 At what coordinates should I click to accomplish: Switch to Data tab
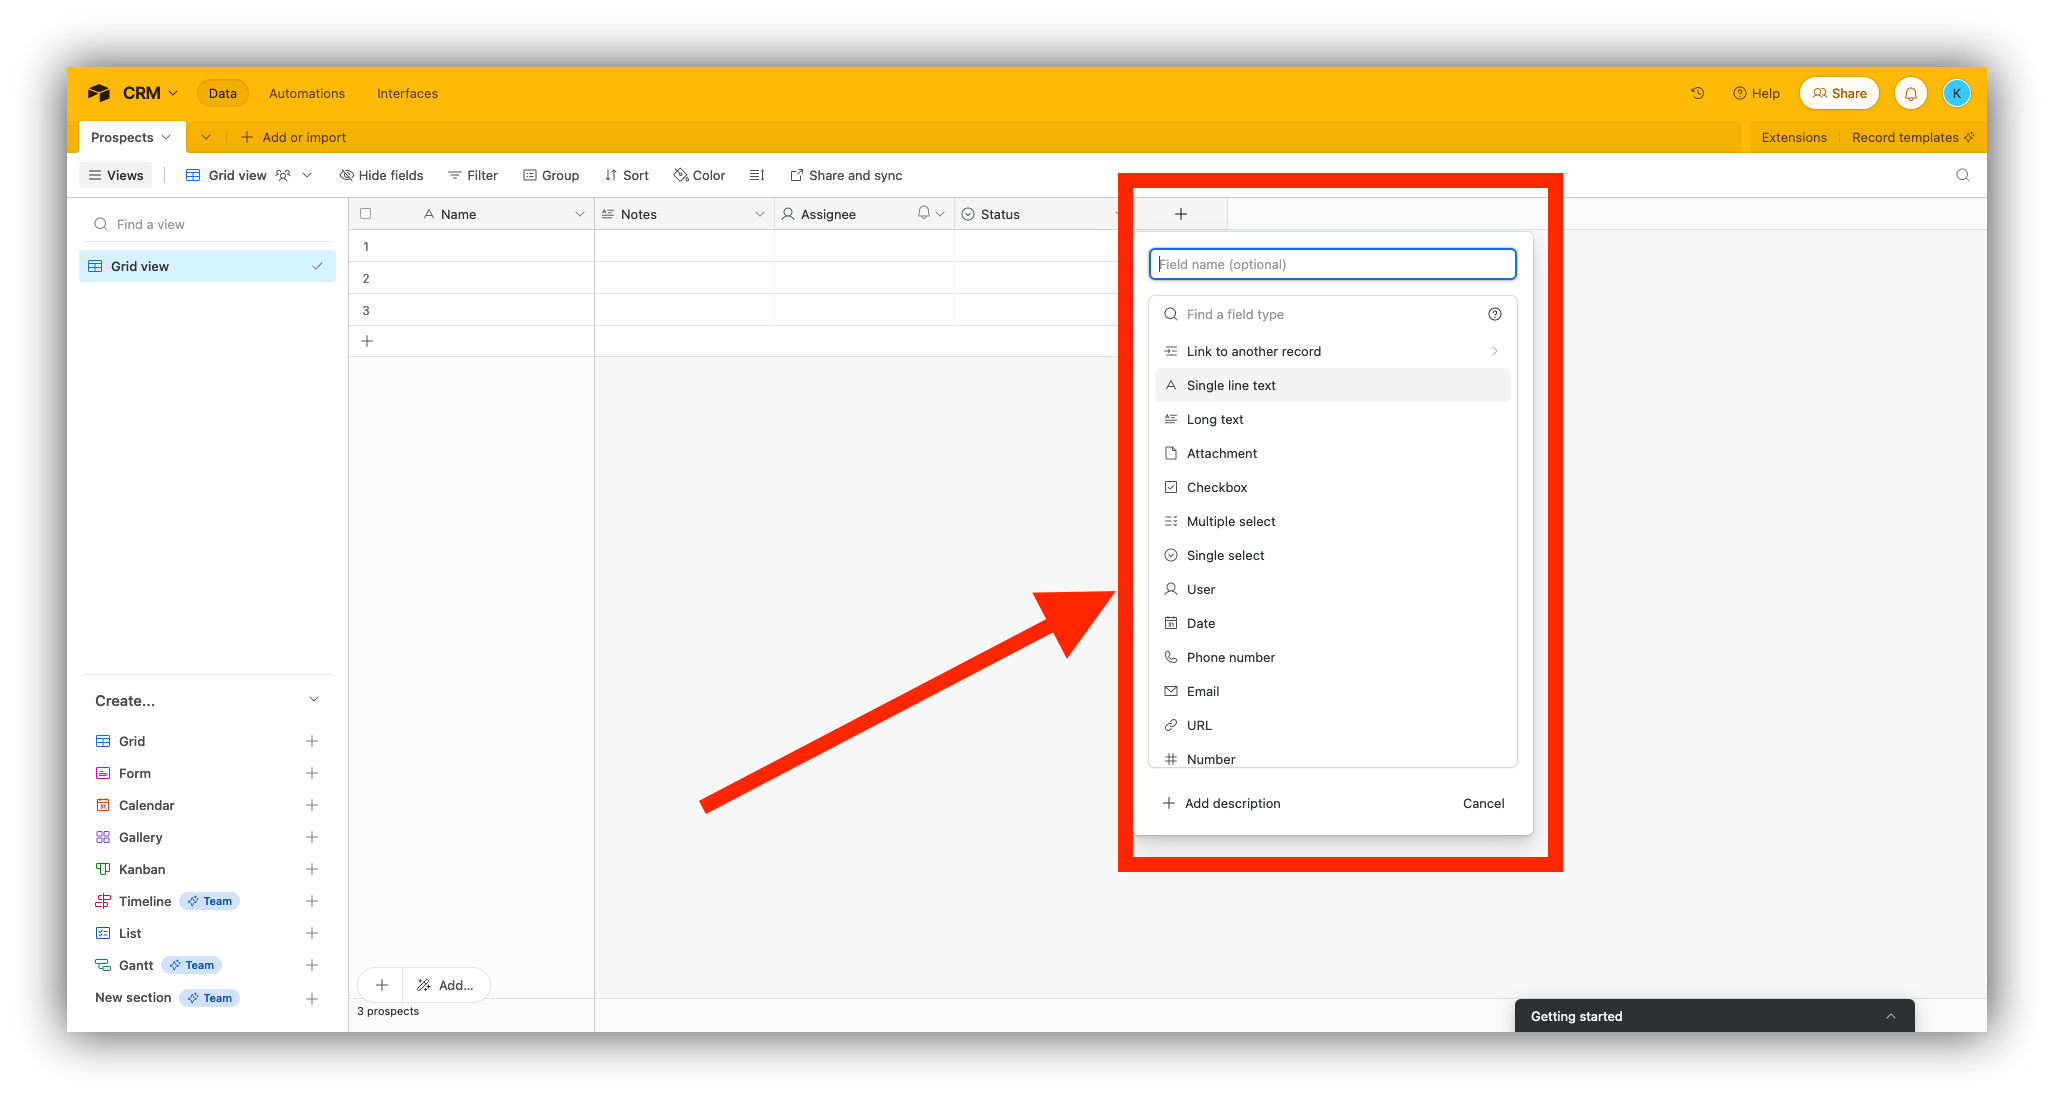[x=222, y=93]
